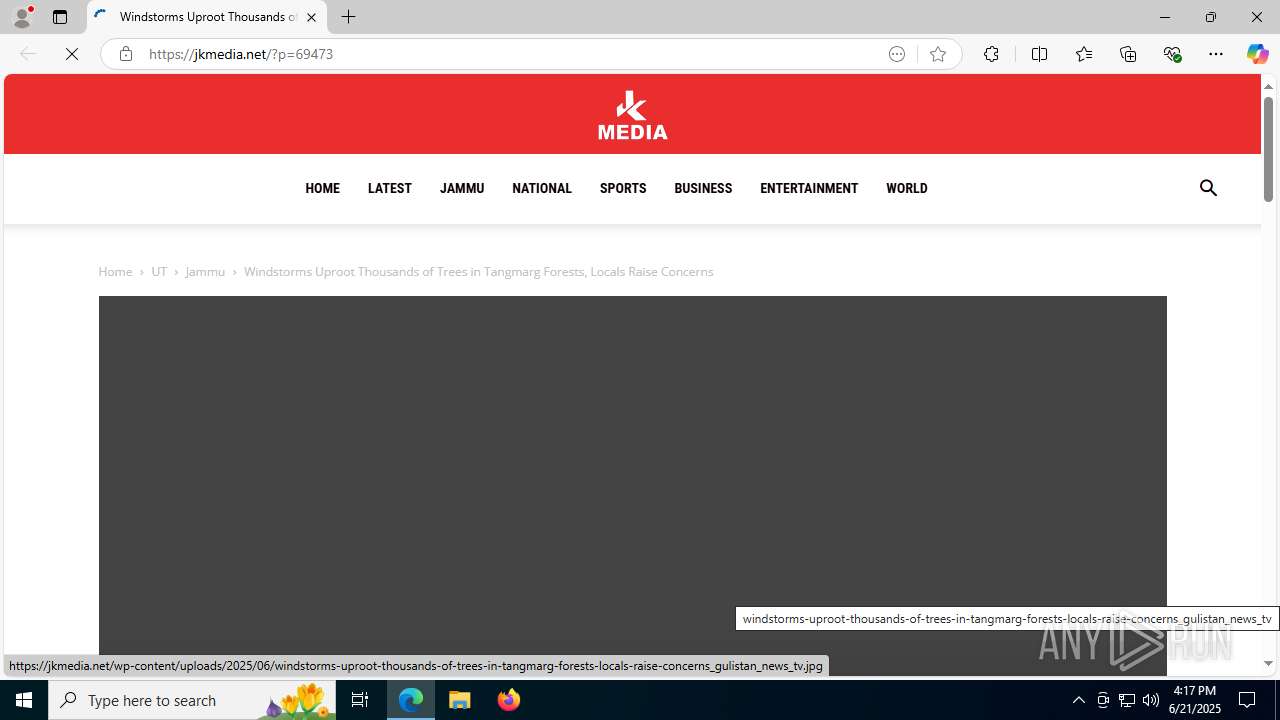View site information lock icon

coord(125,54)
